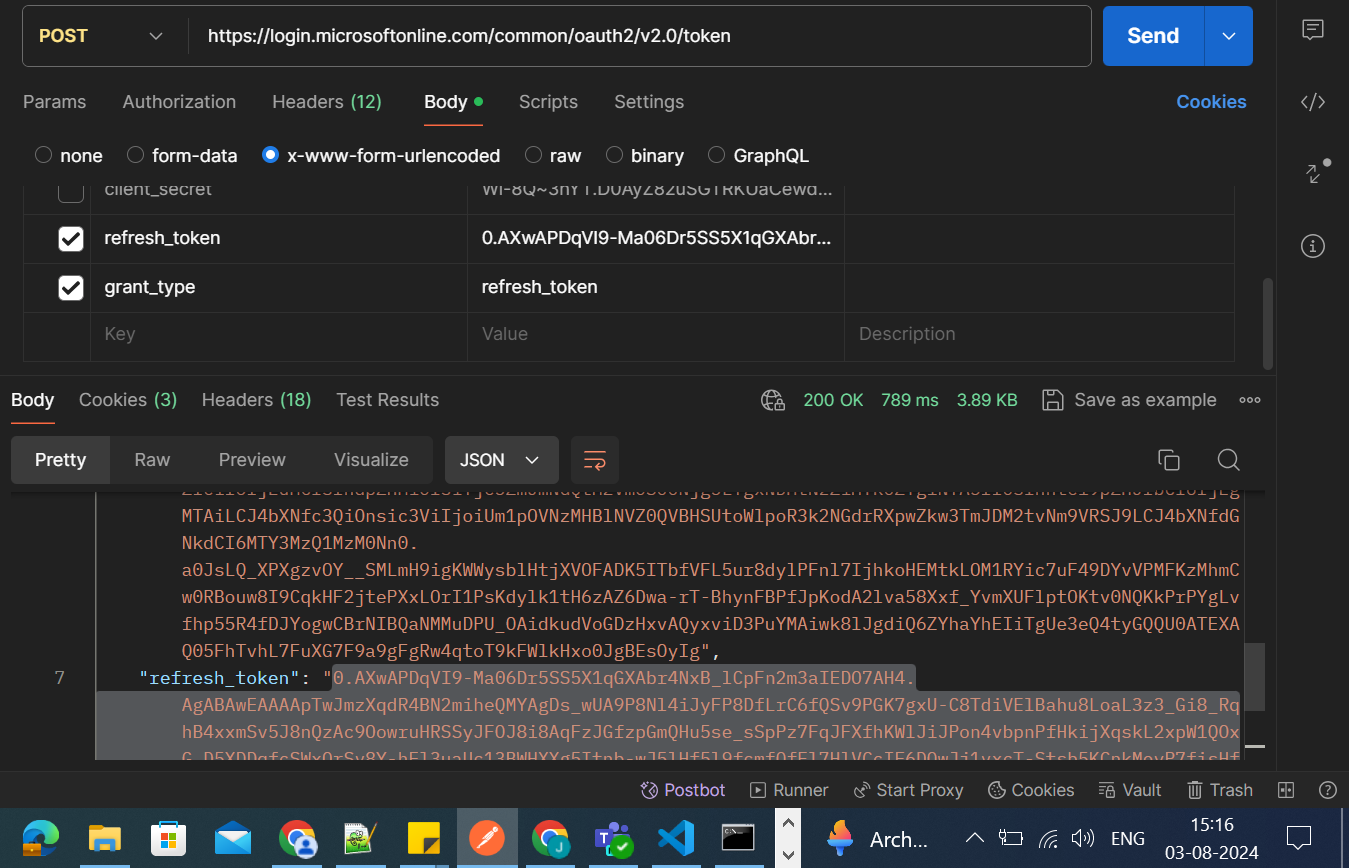Viewport: 1349px width, 868px height.
Task: Click the taskbar overflow up arrow
Action: pos(788,822)
